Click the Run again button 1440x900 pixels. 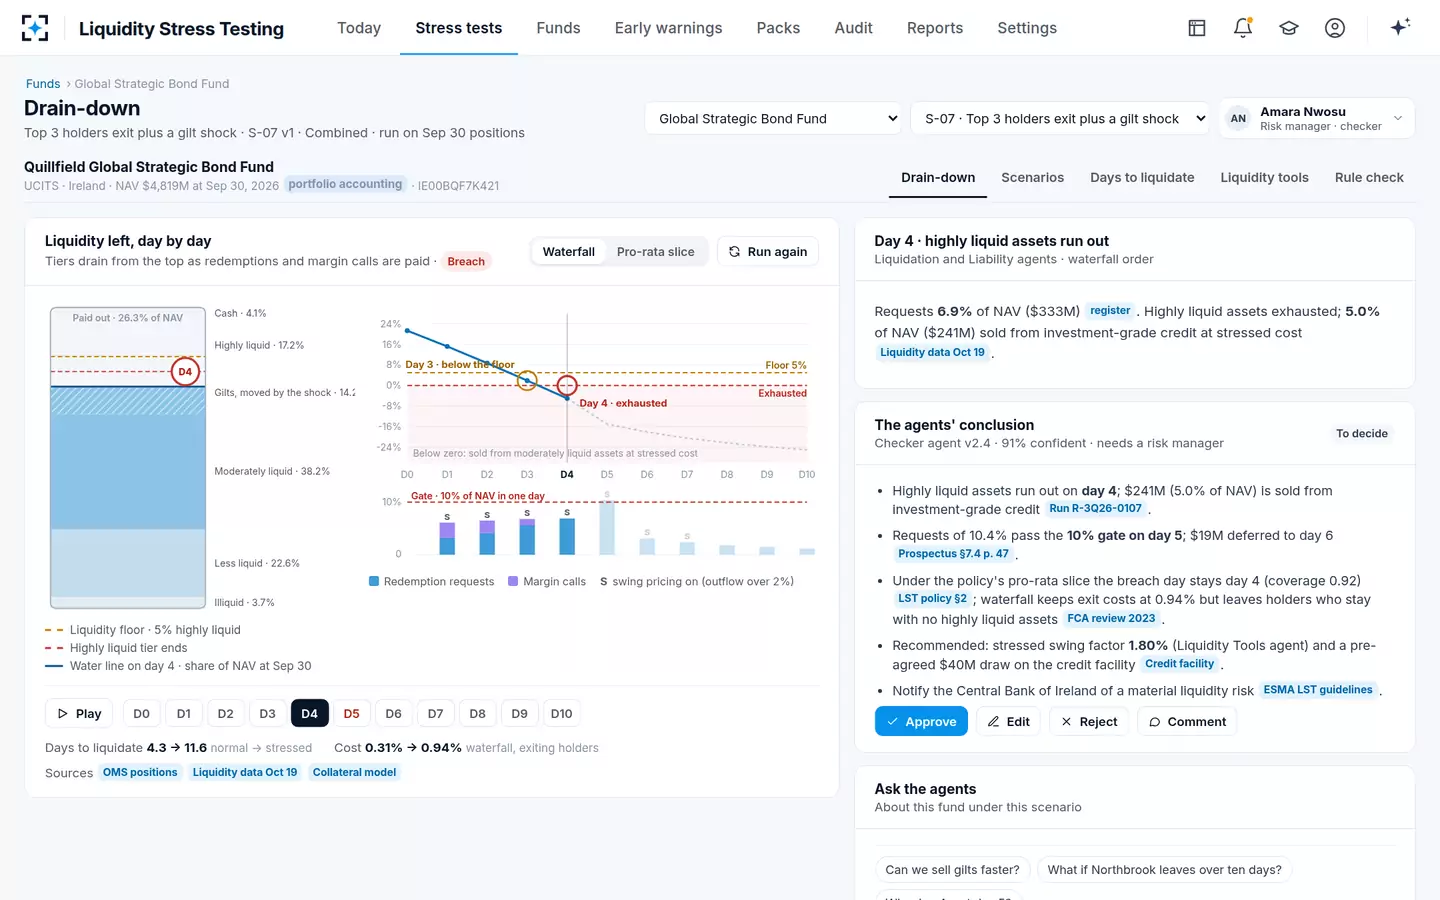tap(768, 252)
